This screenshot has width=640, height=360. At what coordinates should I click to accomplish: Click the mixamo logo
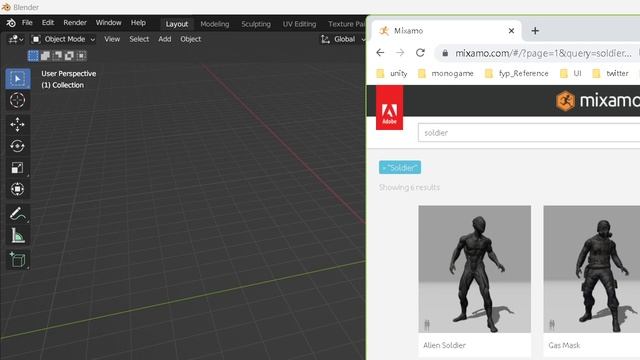(598, 100)
